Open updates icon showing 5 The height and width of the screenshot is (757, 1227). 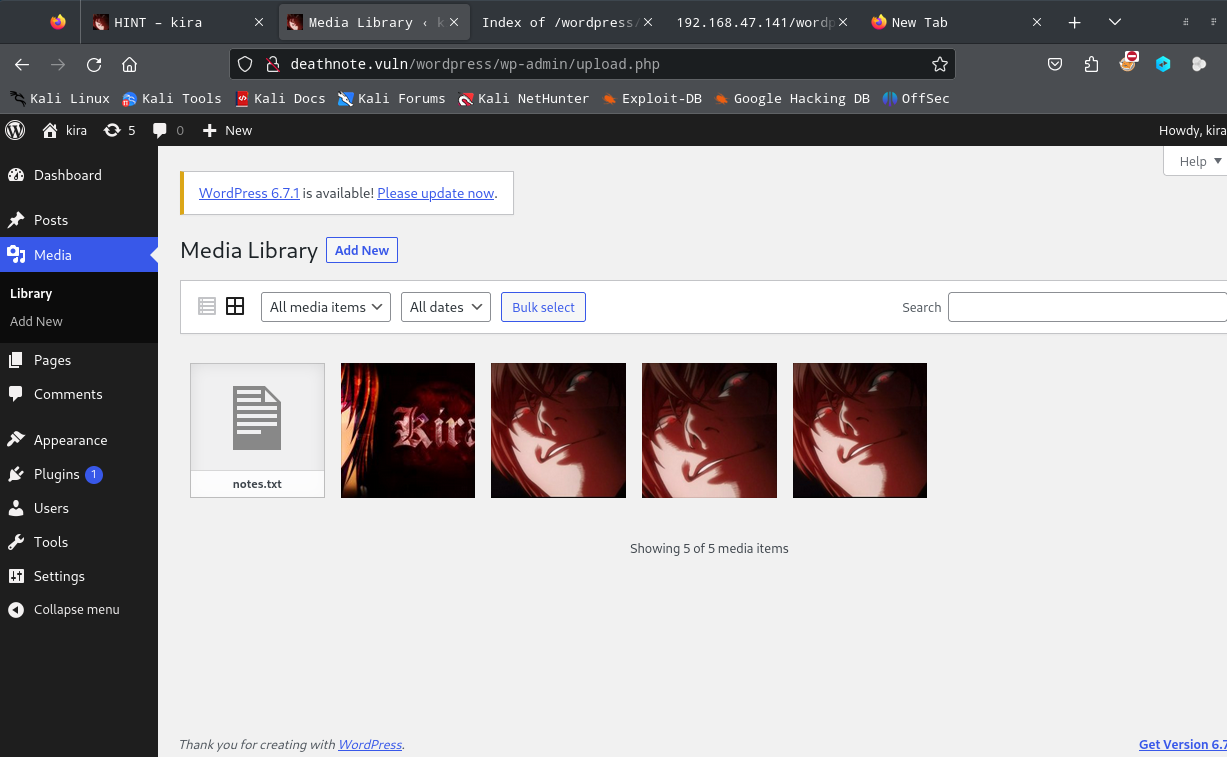pyautogui.click(x=112, y=130)
